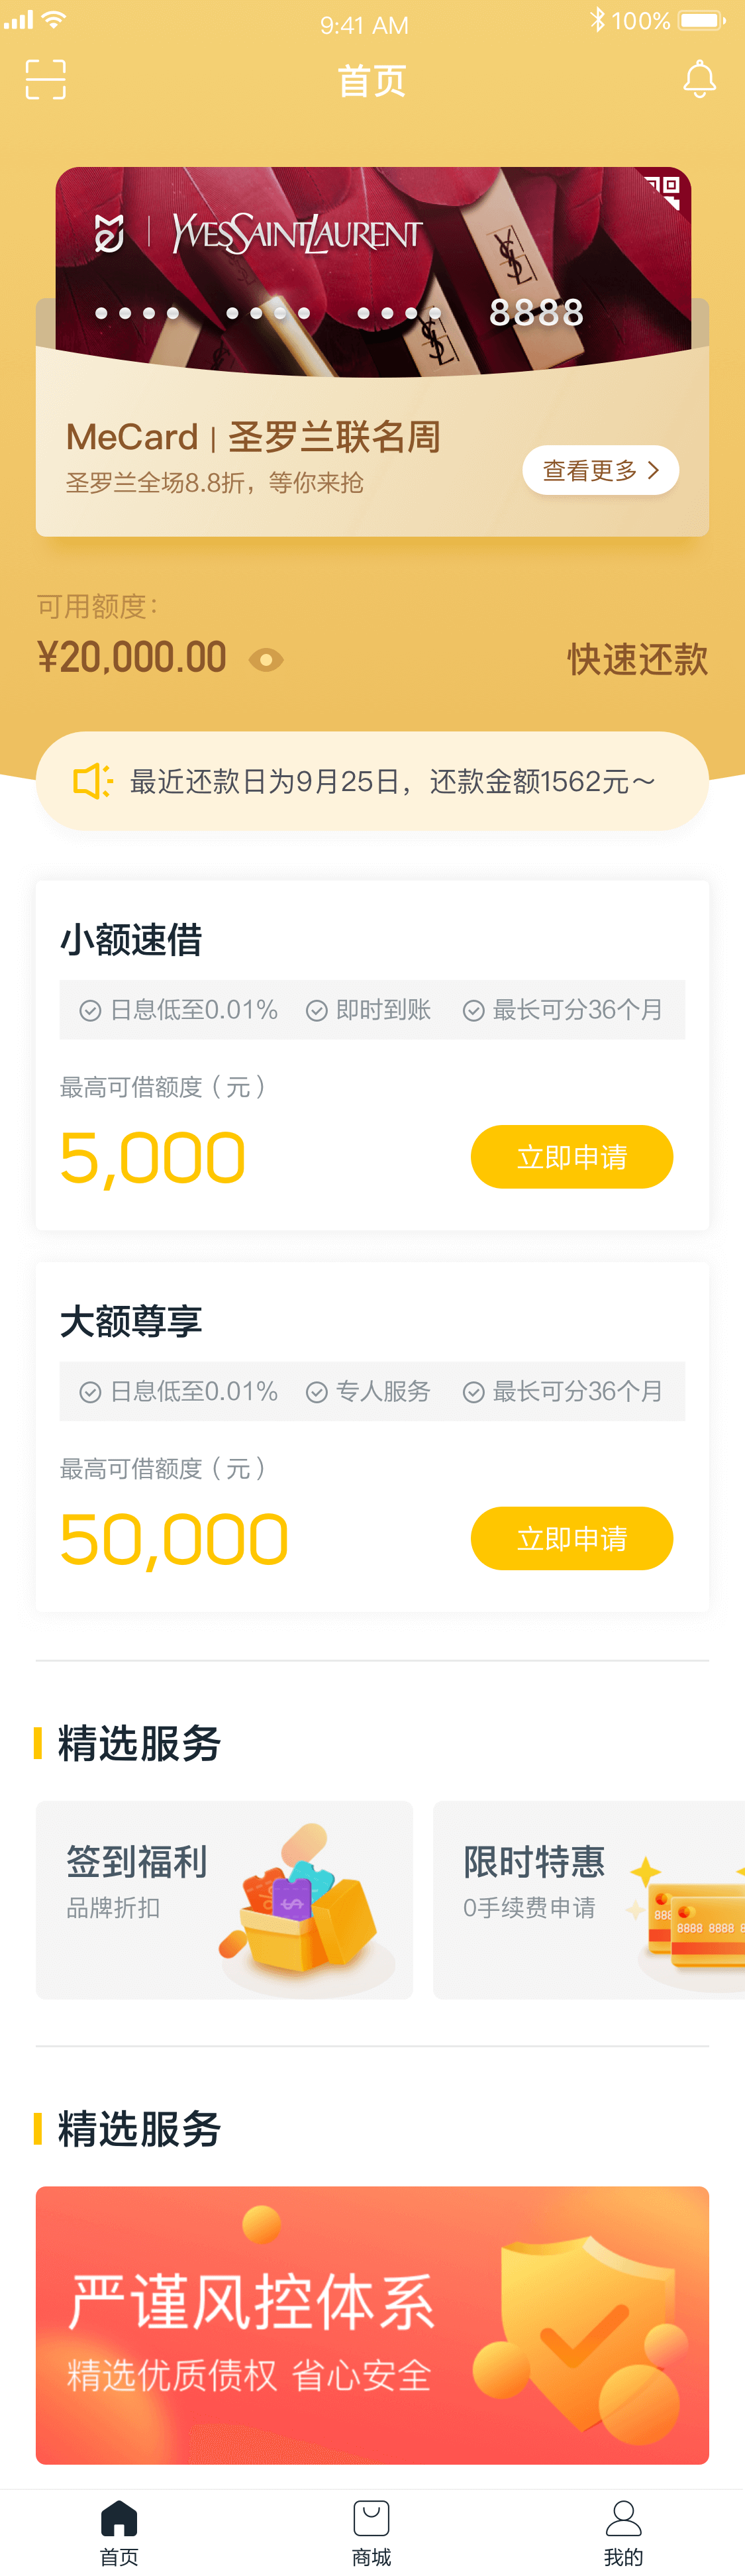Tap the 首页 home icon
Image resolution: width=745 pixels, height=2576 pixels.
tap(119, 2519)
